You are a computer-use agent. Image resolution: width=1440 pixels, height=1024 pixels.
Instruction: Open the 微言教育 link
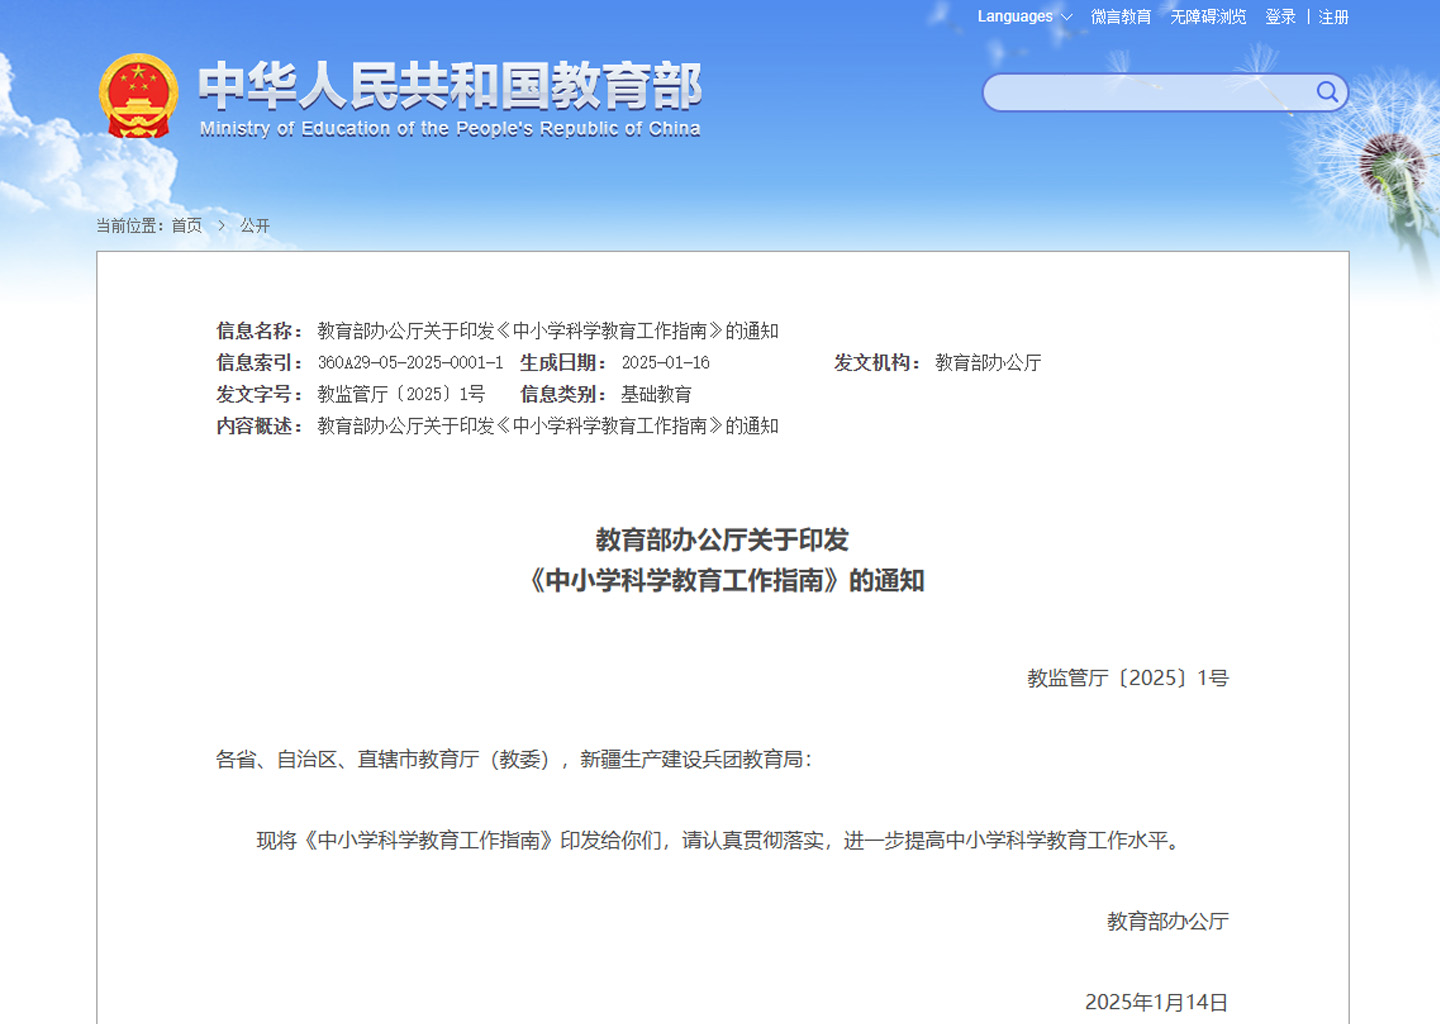pyautogui.click(x=1120, y=17)
